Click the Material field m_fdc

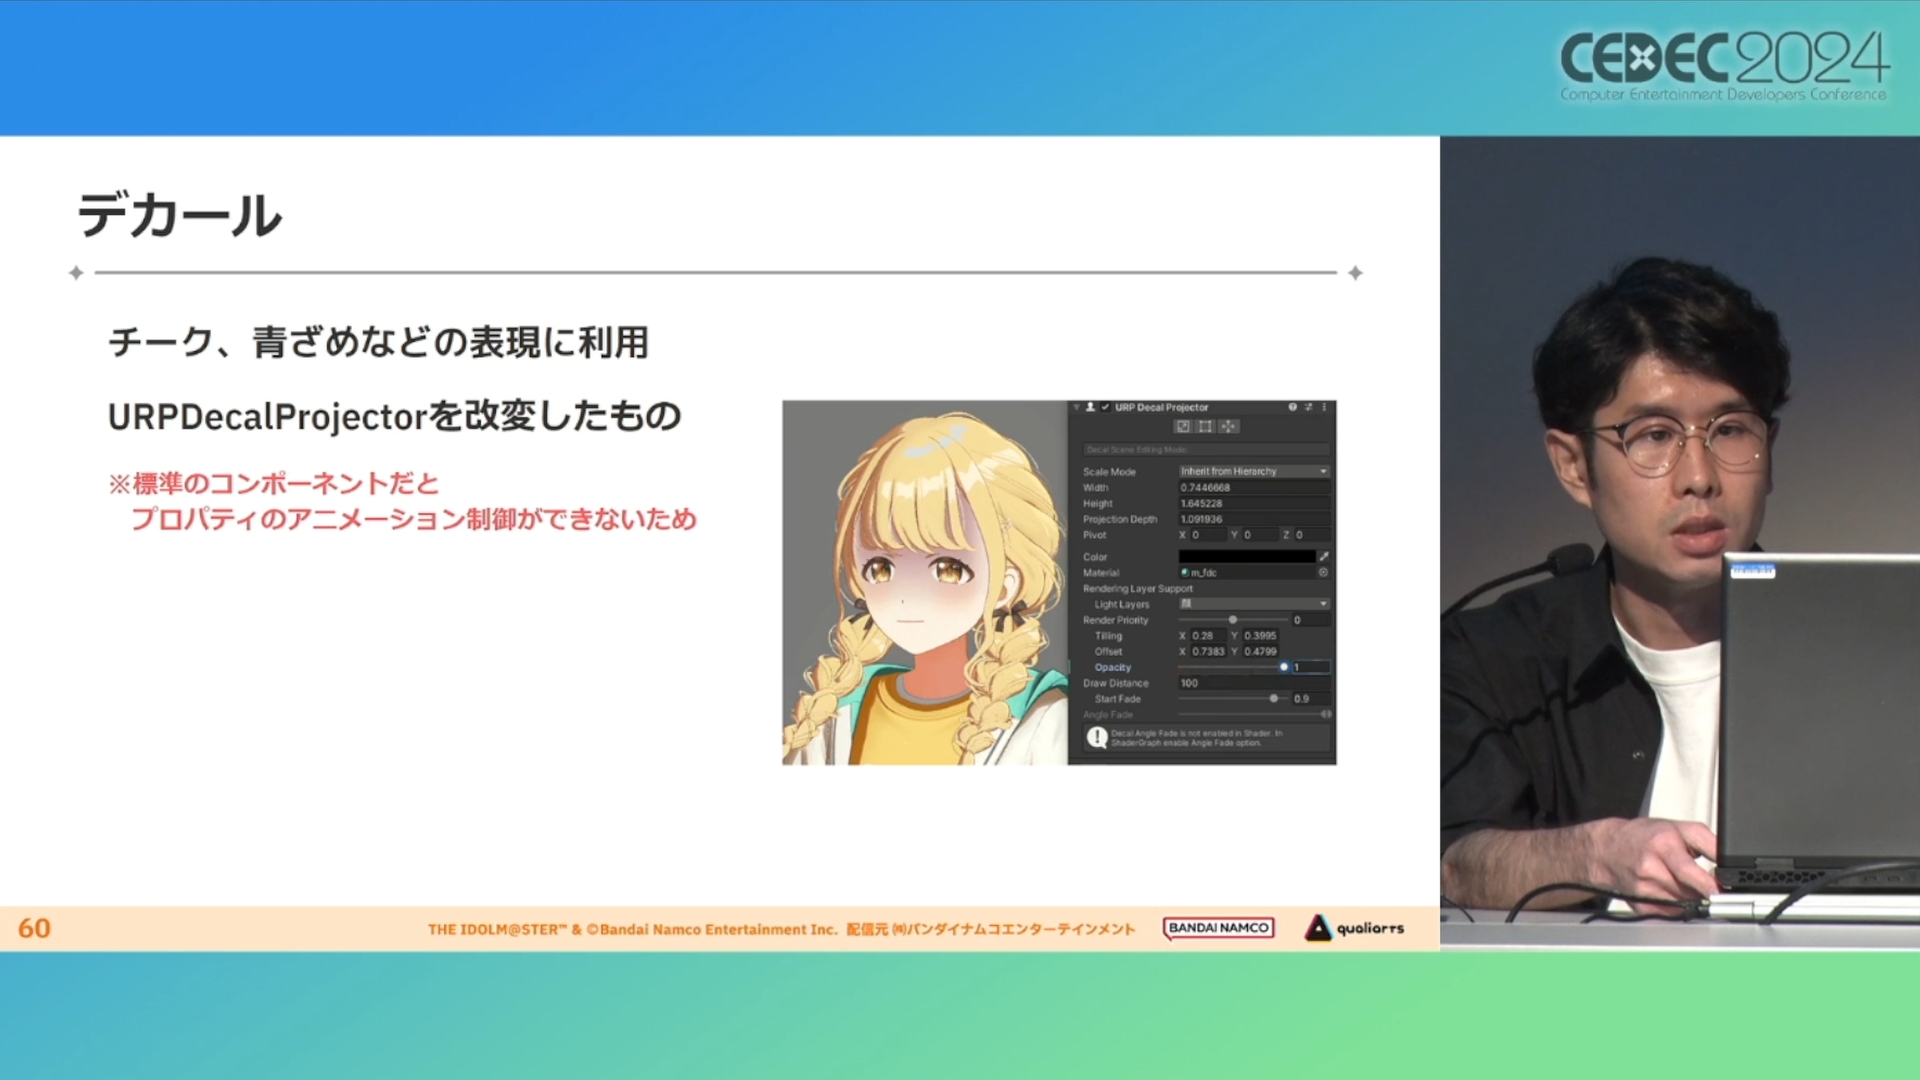(x=1246, y=573)
